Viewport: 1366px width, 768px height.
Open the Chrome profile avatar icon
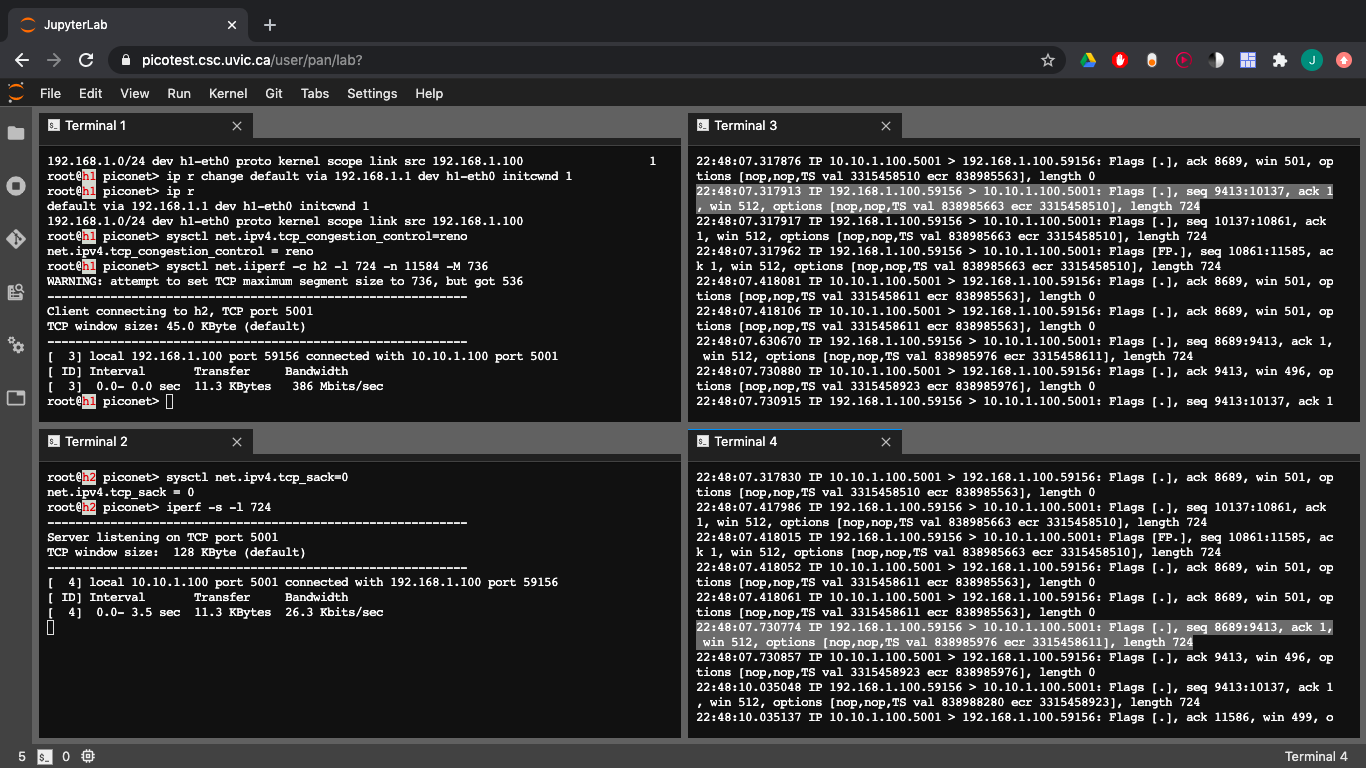(x=1311, y=60)
